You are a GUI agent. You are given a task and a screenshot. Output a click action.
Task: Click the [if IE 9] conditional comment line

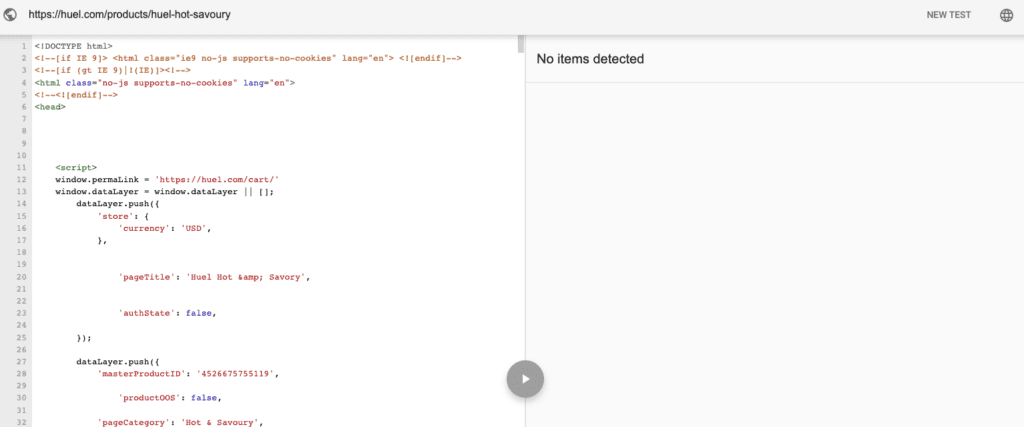pyautogui.click(x=248, y=59)
